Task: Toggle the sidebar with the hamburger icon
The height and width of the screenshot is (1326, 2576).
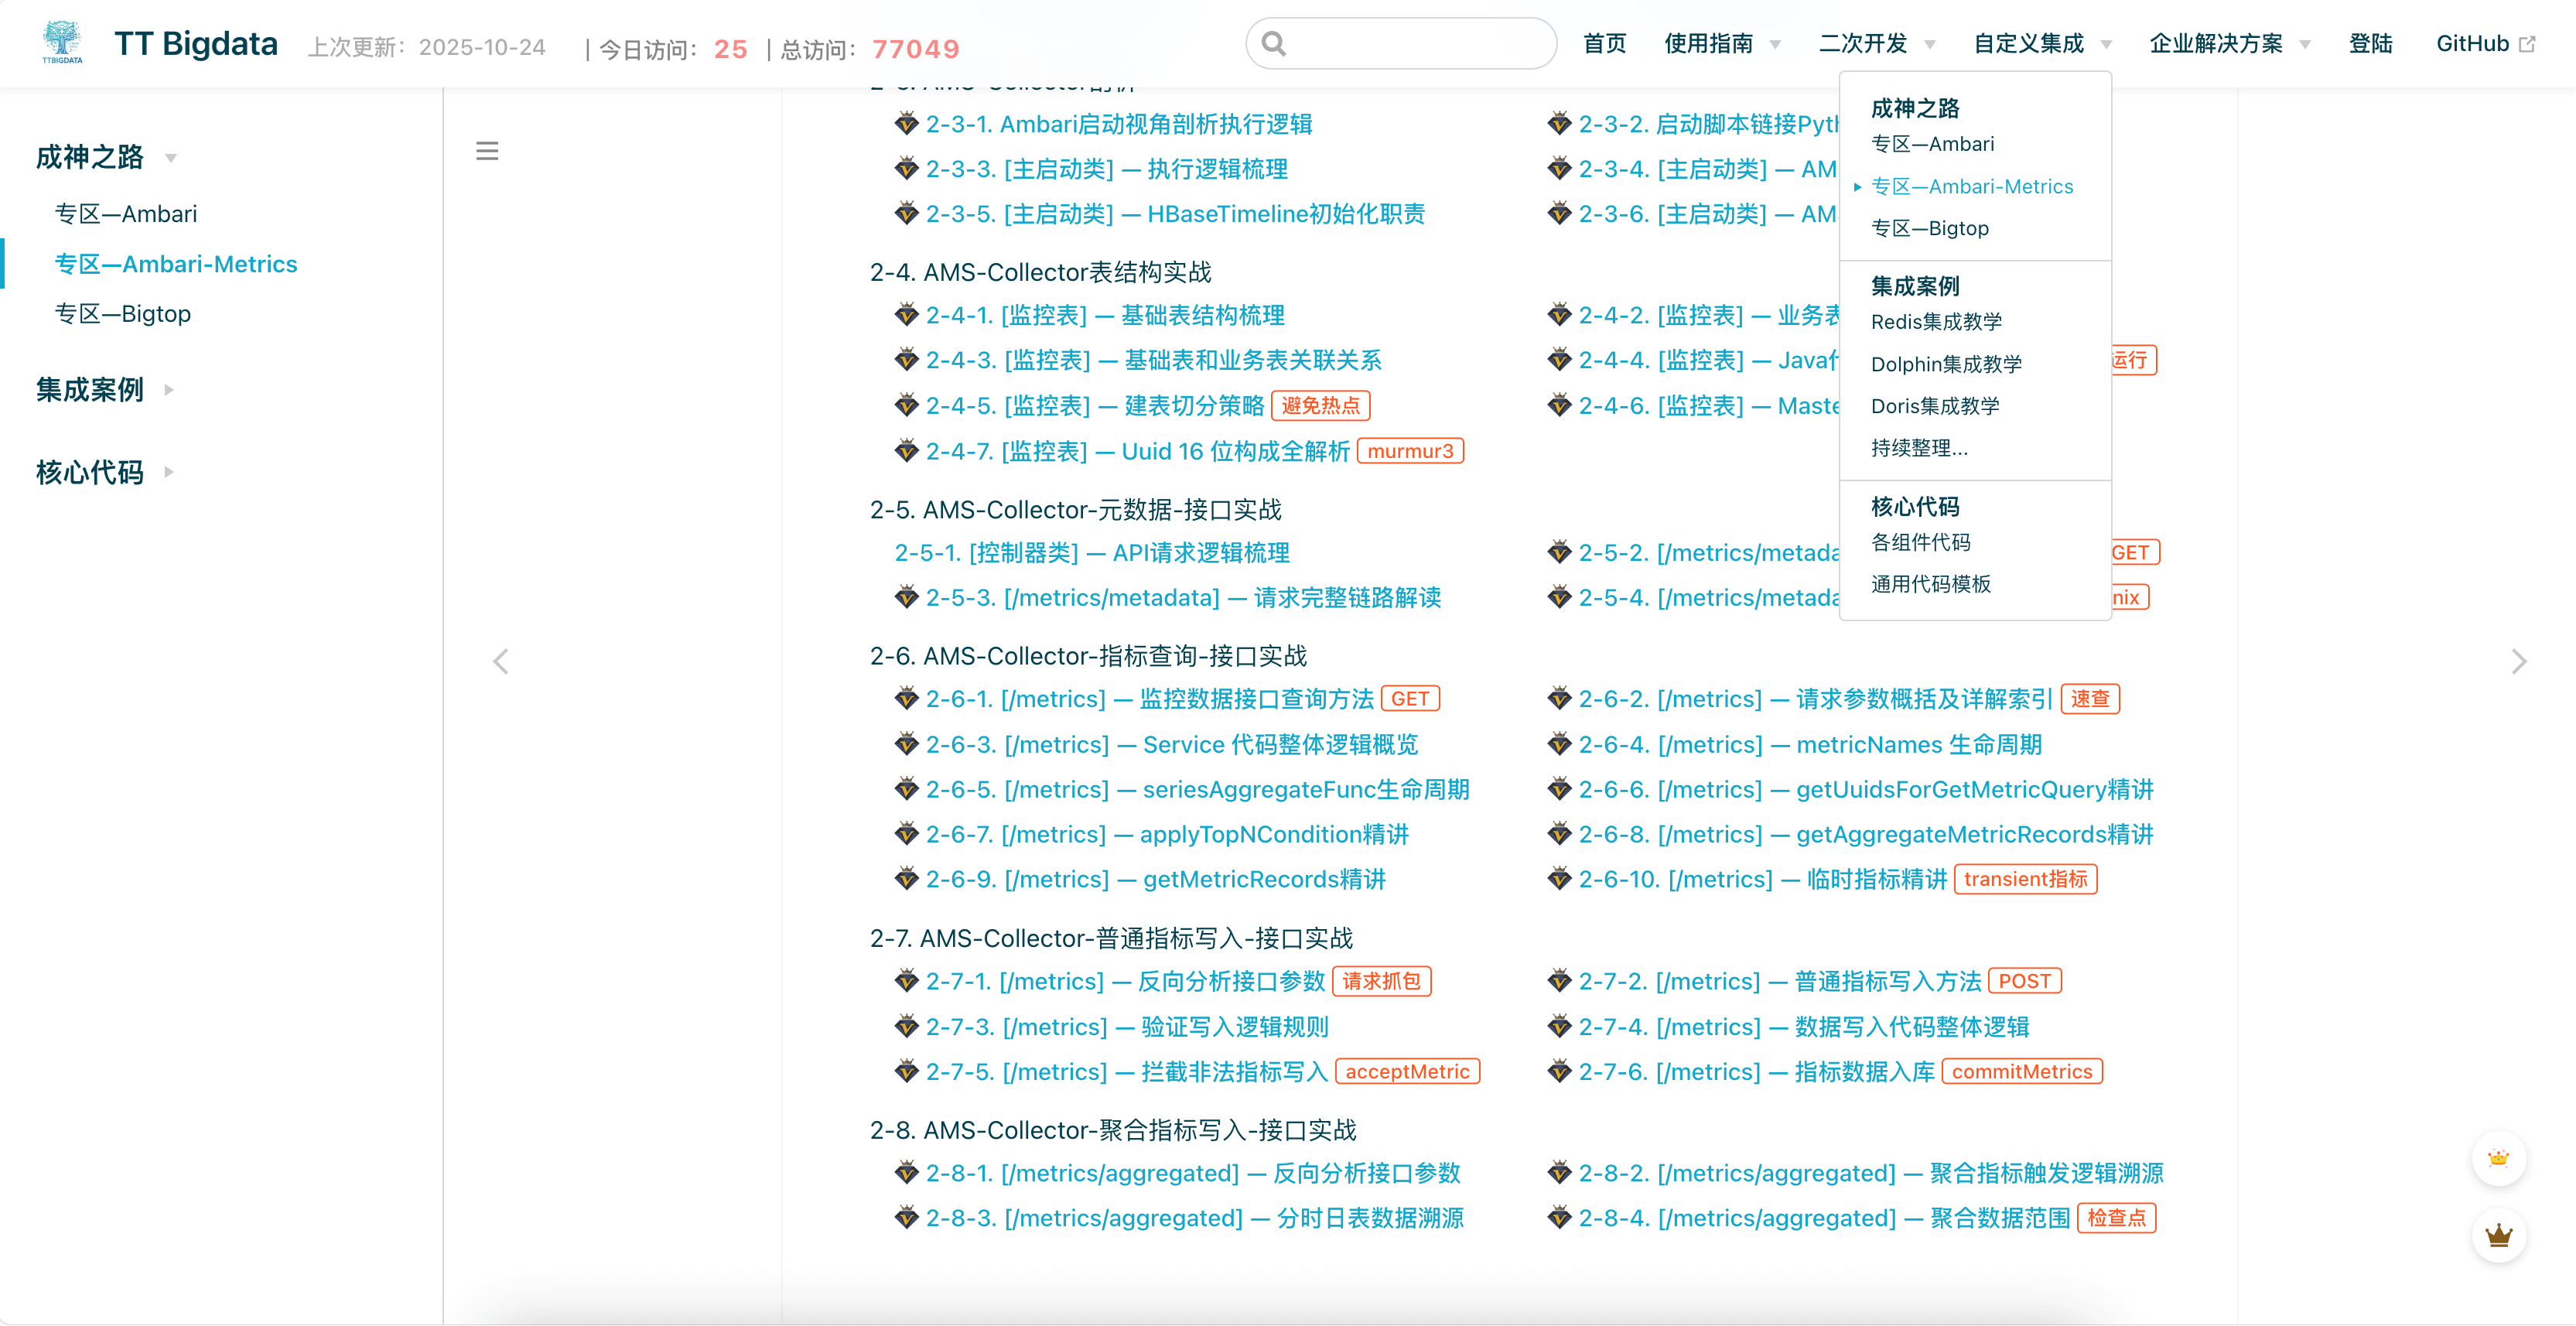Action: 488,150
